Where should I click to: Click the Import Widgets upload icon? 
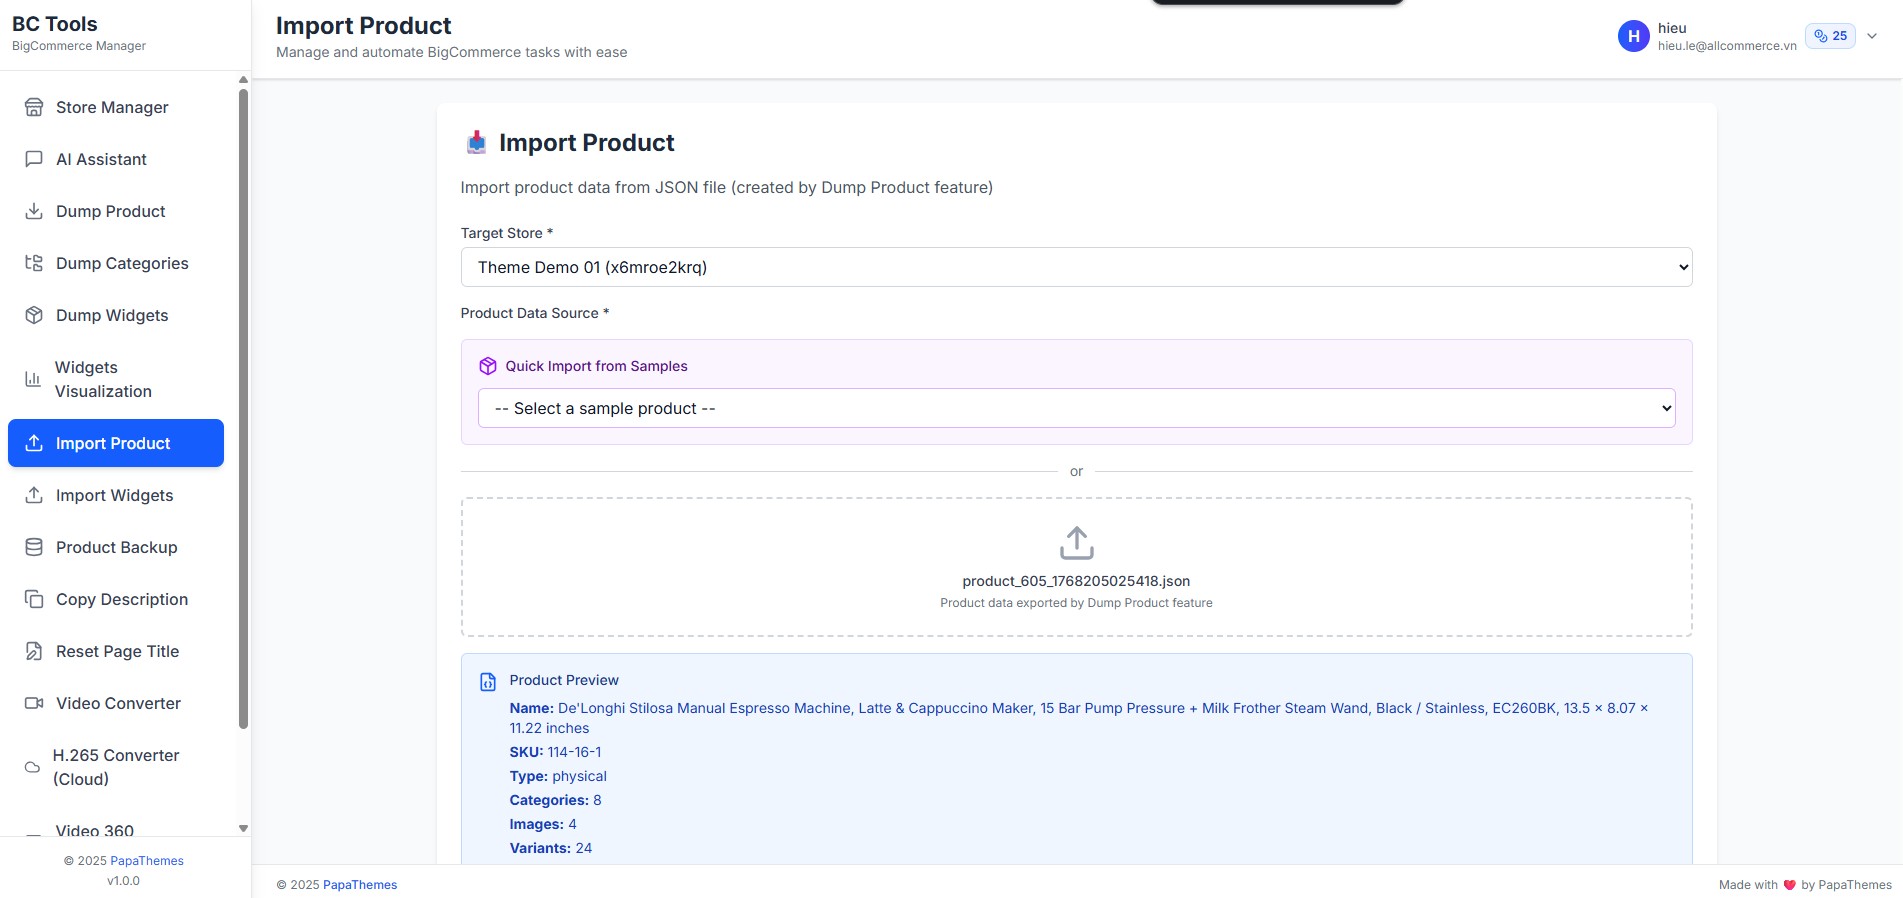[x=34, y=495]
